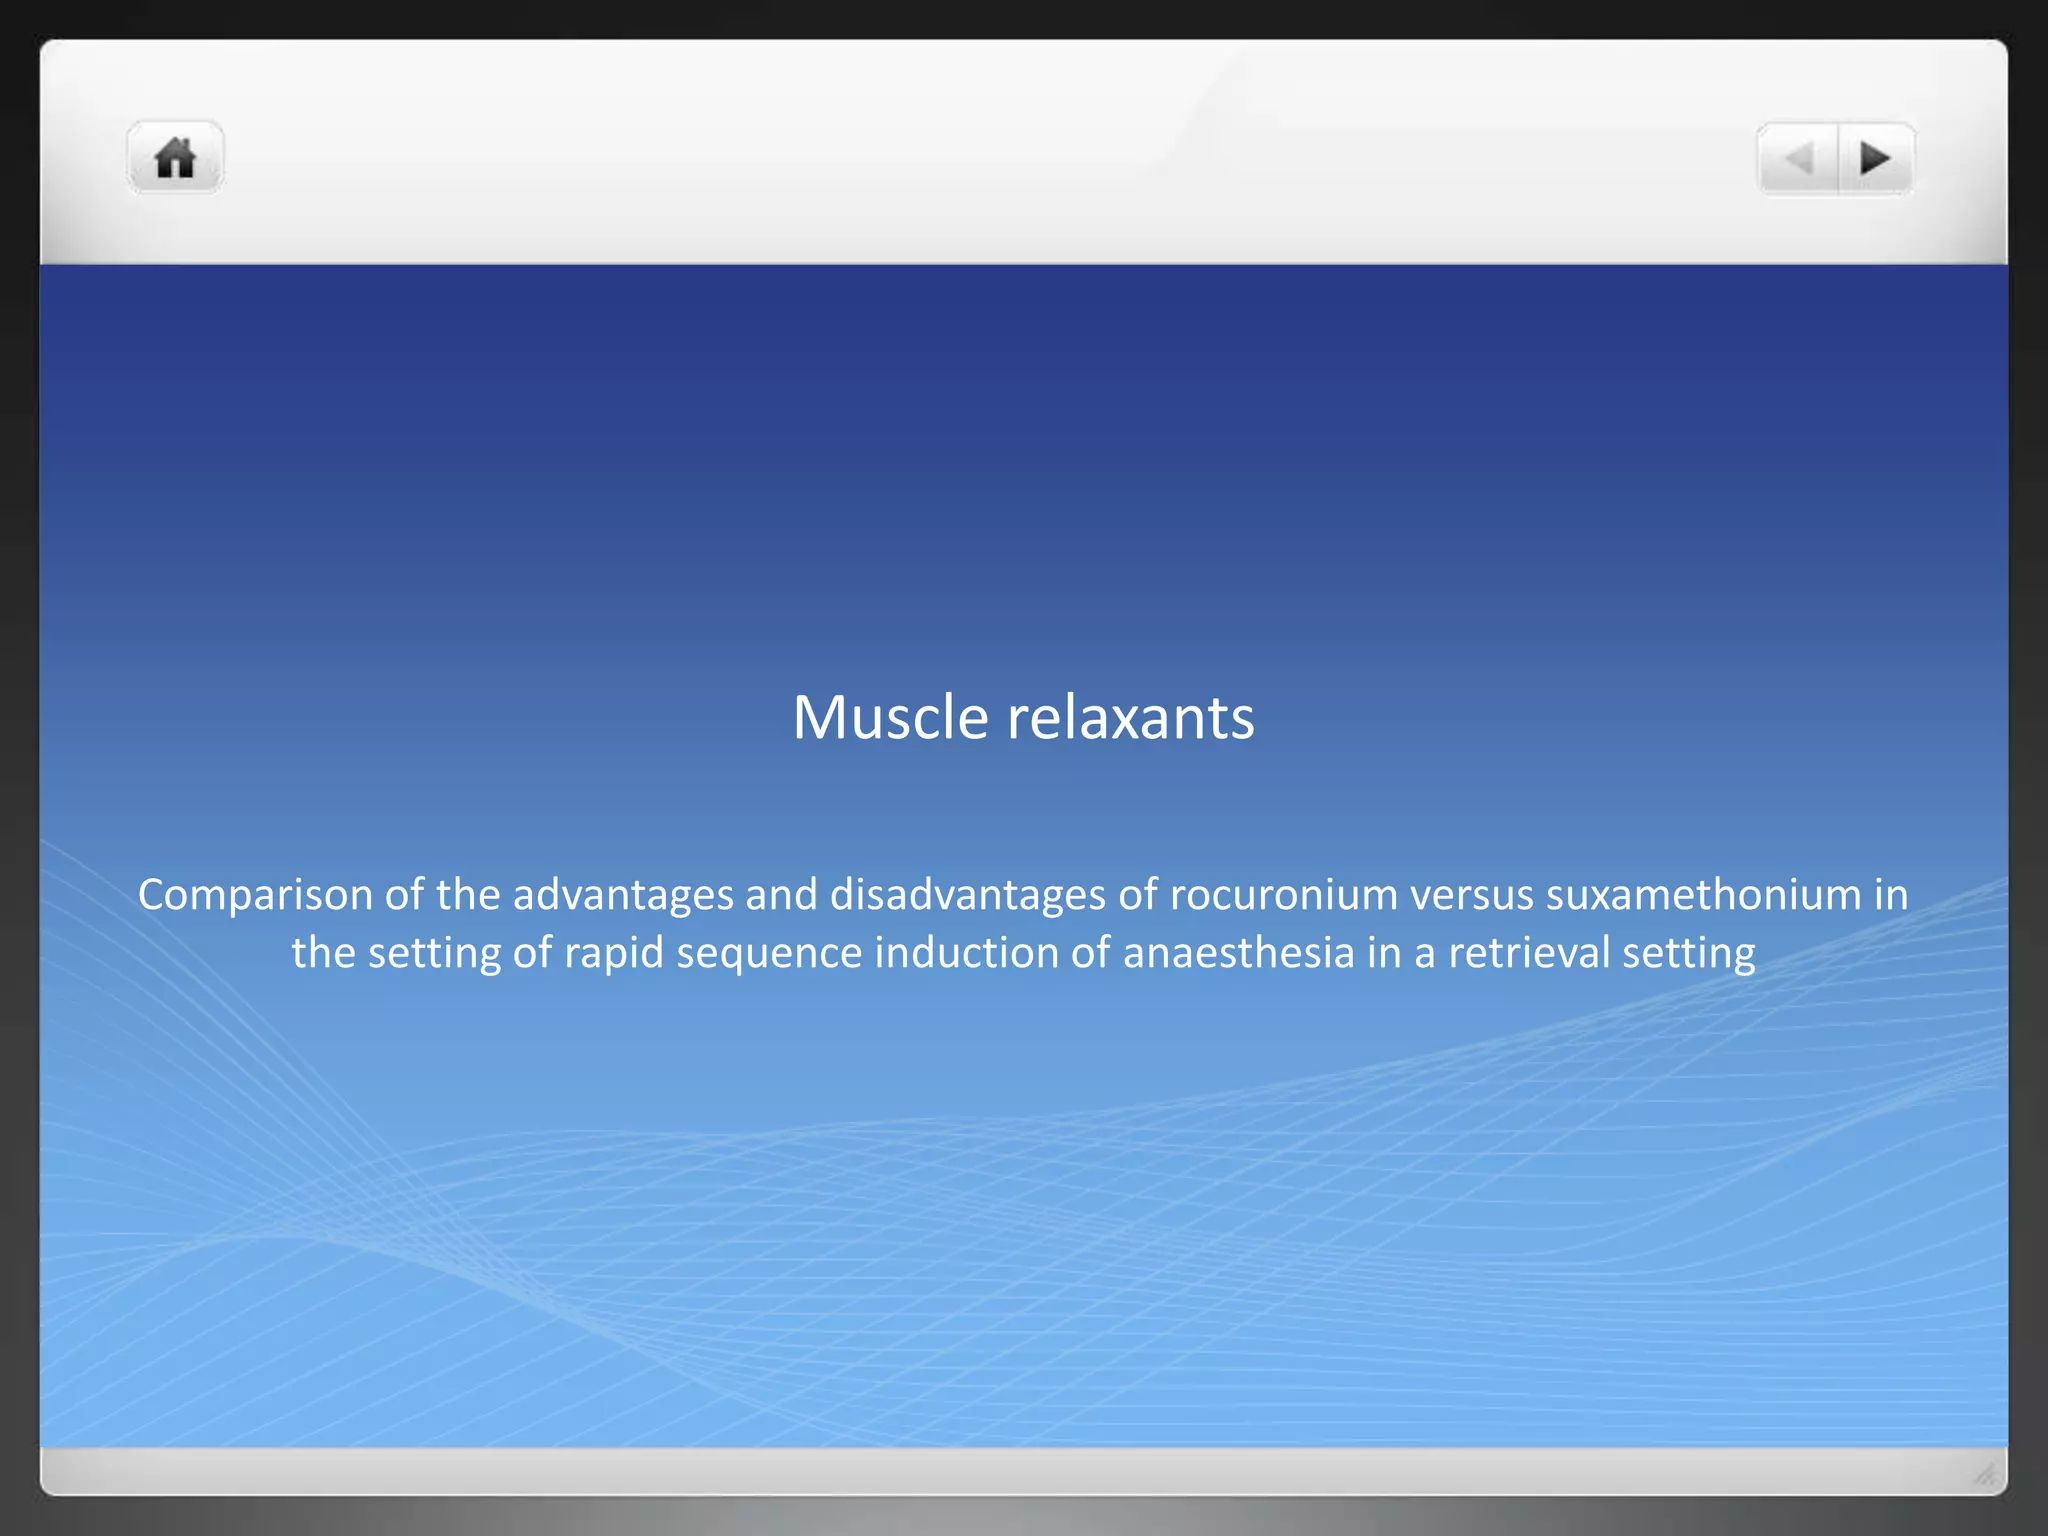Click the wave mesh pattern graphic
This screenshot has height=1536, width=2048.
click(x=1000, y=1250)
